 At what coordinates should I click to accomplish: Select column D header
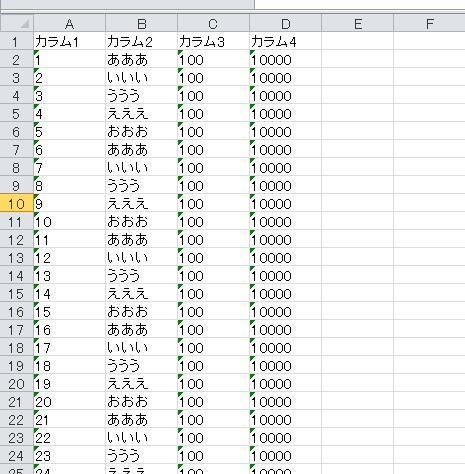286,23
